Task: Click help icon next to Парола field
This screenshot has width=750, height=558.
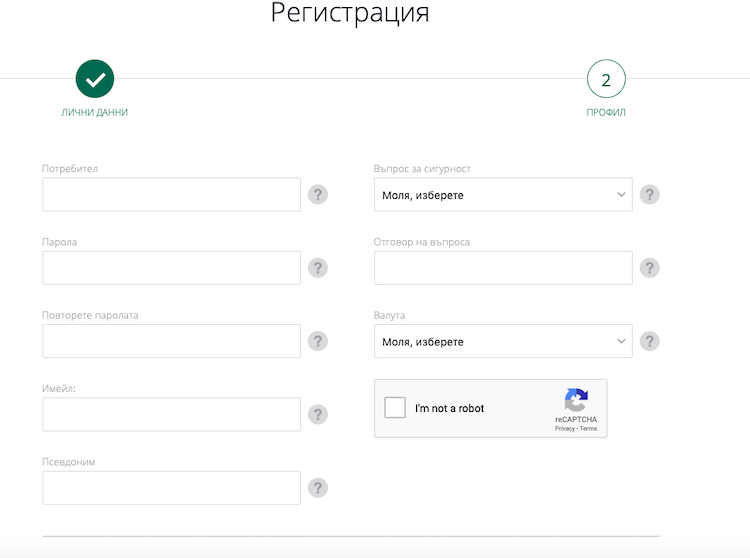Action: (318, 268)
